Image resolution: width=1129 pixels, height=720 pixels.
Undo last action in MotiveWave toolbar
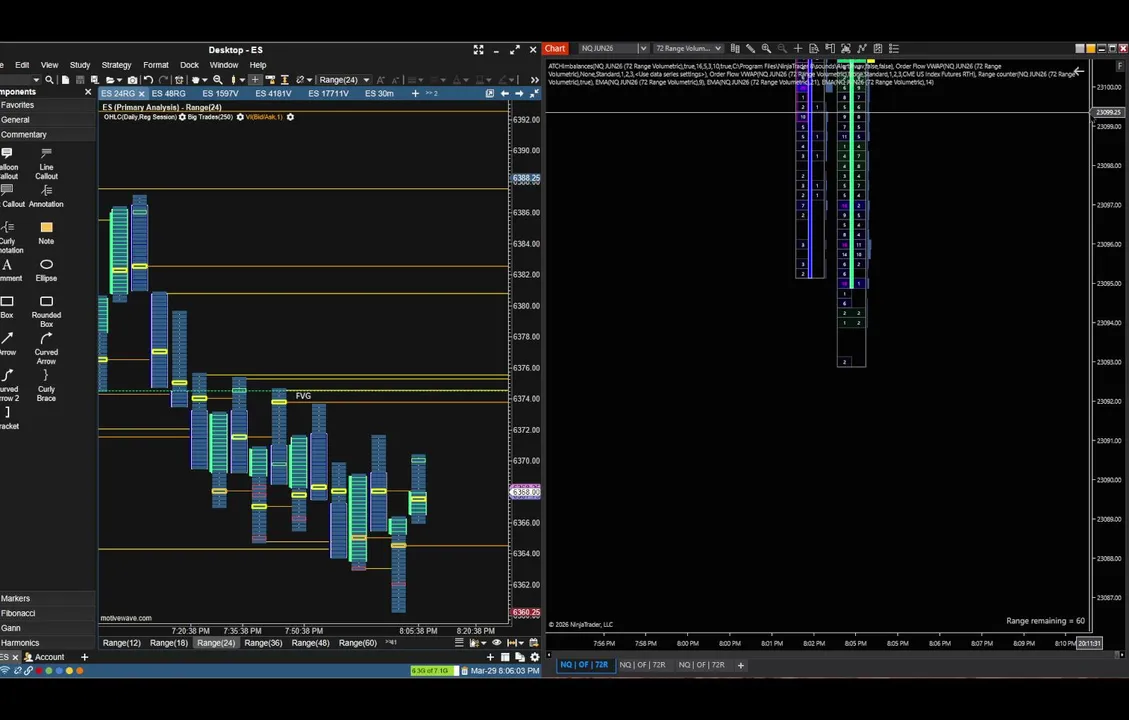pos(148,79)
